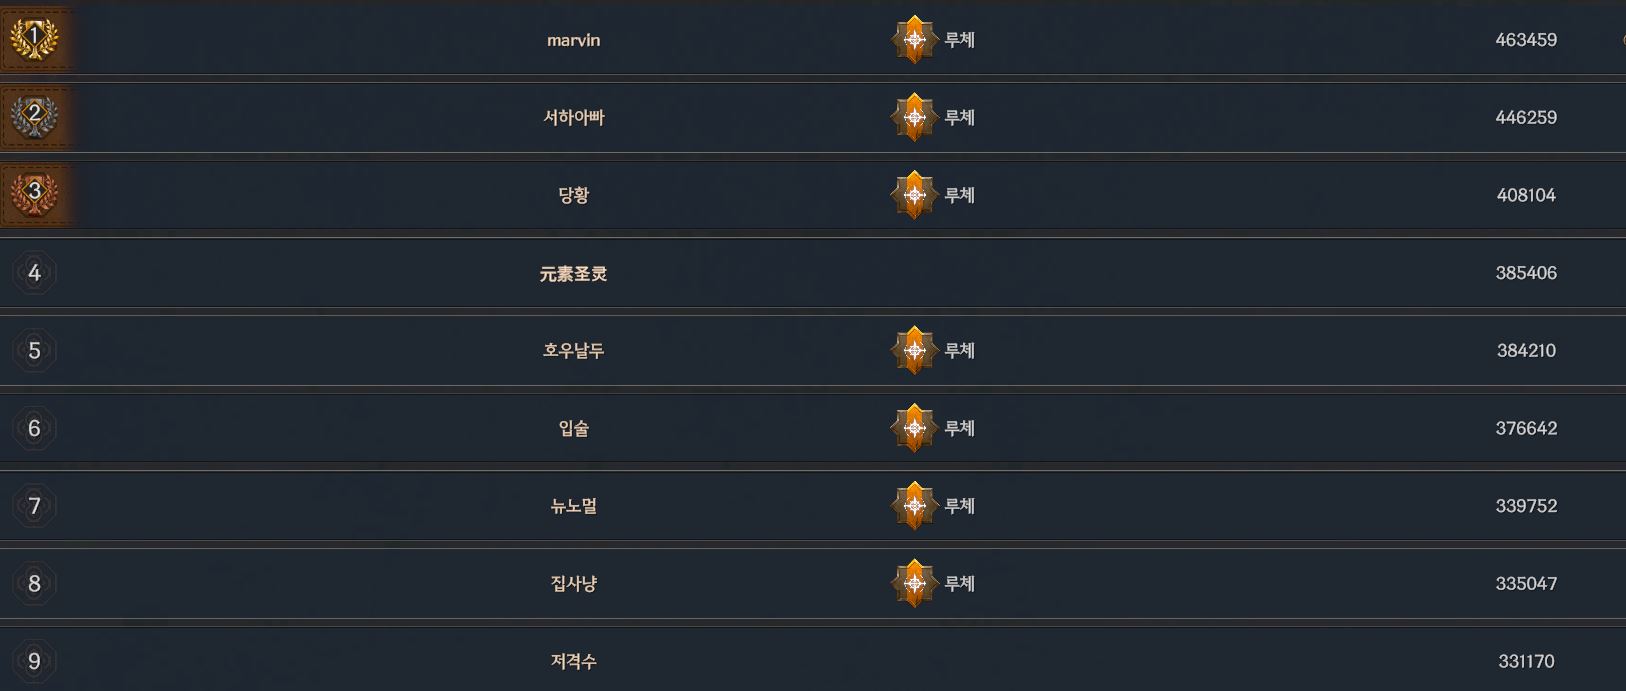
Task: Open player marvin's profile name
Action: (573, 40)
